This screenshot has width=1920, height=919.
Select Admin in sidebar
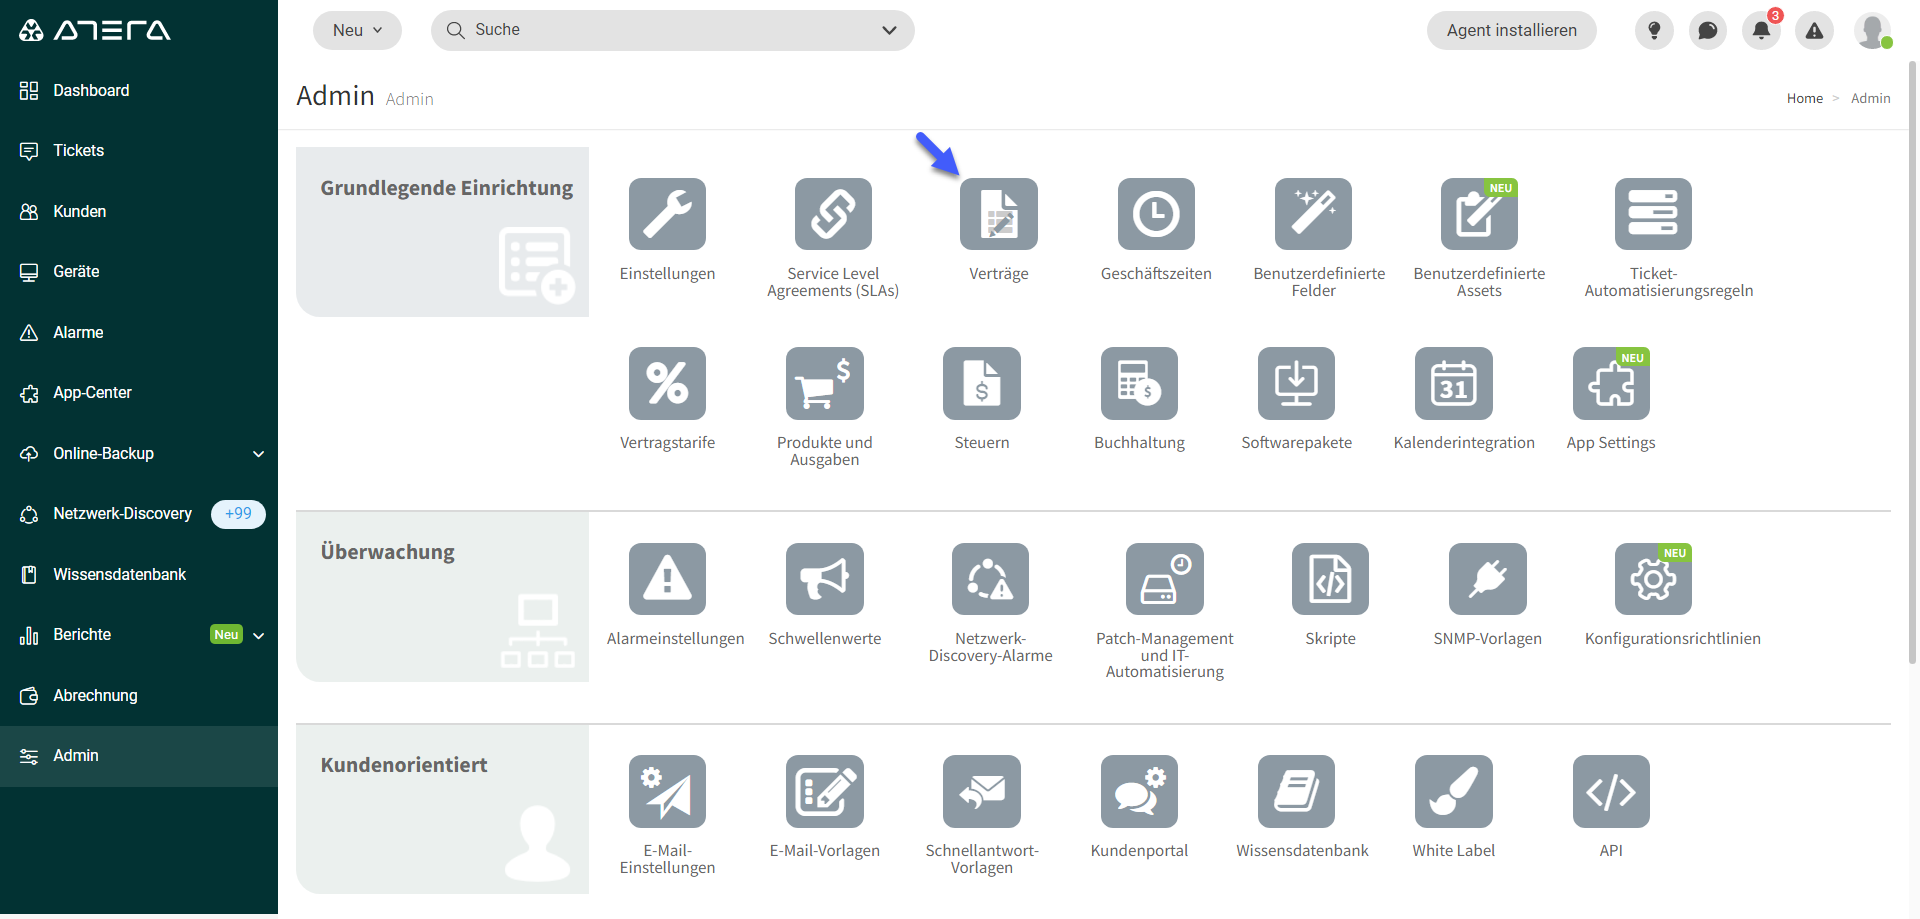(139, 756)
